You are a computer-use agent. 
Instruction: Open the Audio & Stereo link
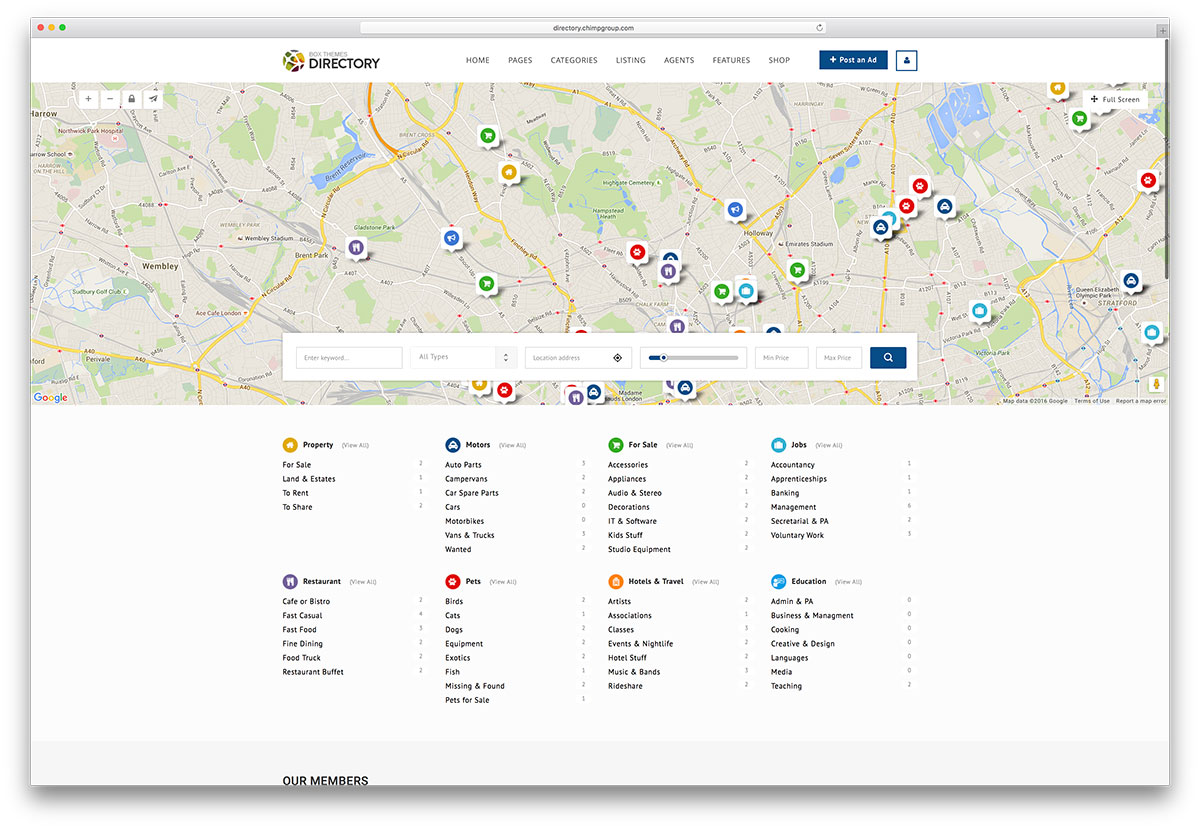click(635, 493)
